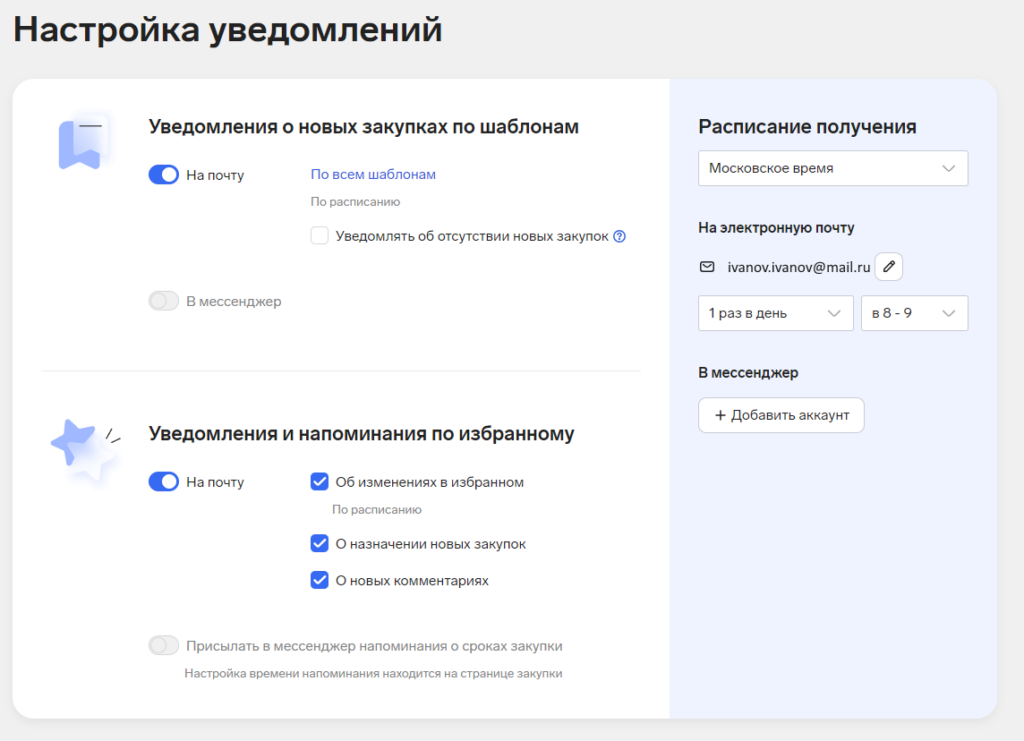This screenshot has height=741, width=1024.
Task: Uncheck 'О назначении новых закупок' checkbox
Action: coord(320,544)
